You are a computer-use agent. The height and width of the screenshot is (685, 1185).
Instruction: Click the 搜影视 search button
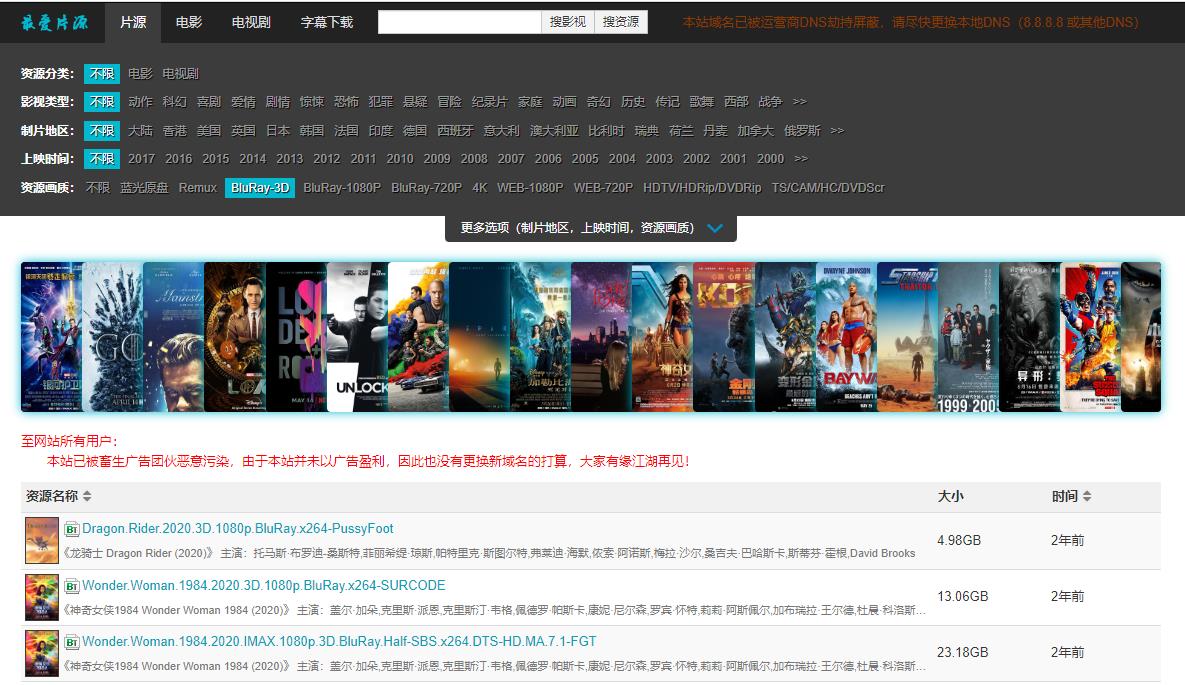tap(568, 22)
